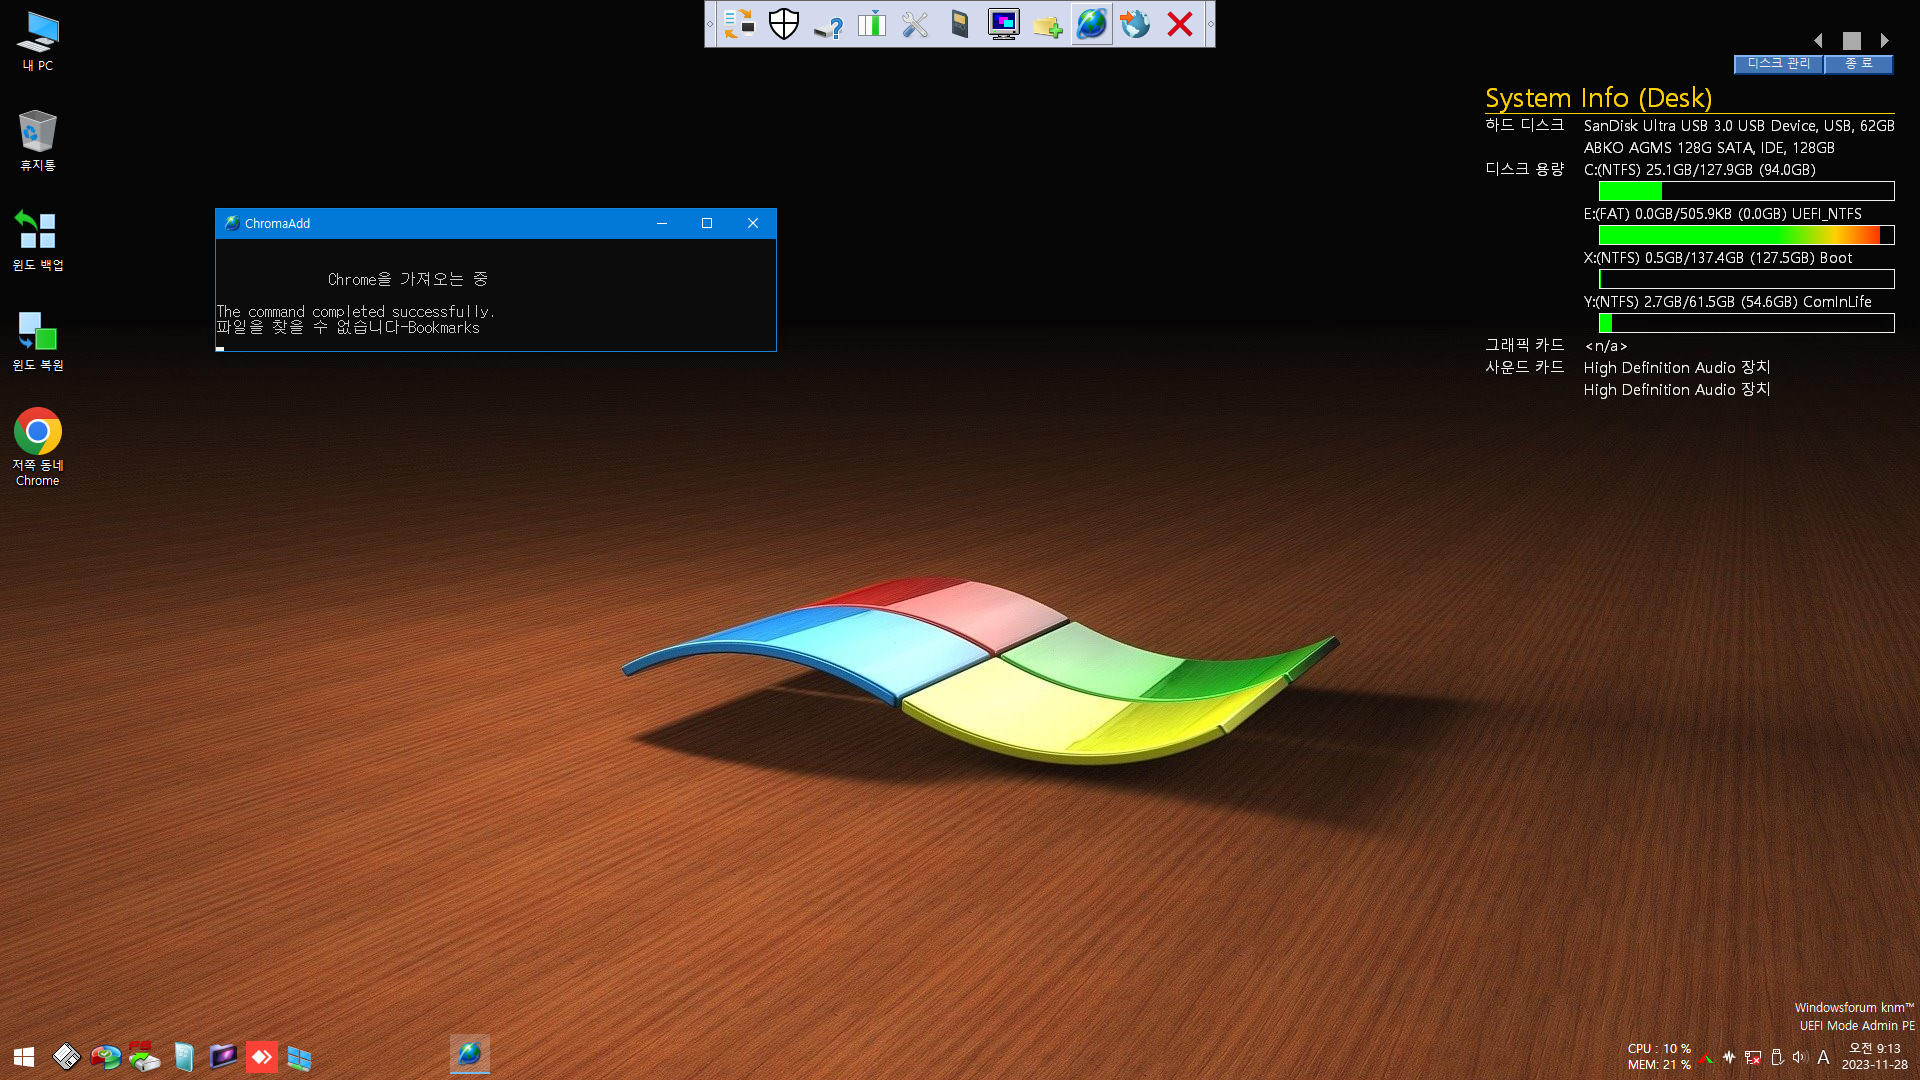Open the 휴지통 recycle bin icon
This screenshot has width=1920, height=1080.
[x=38, y=141]
